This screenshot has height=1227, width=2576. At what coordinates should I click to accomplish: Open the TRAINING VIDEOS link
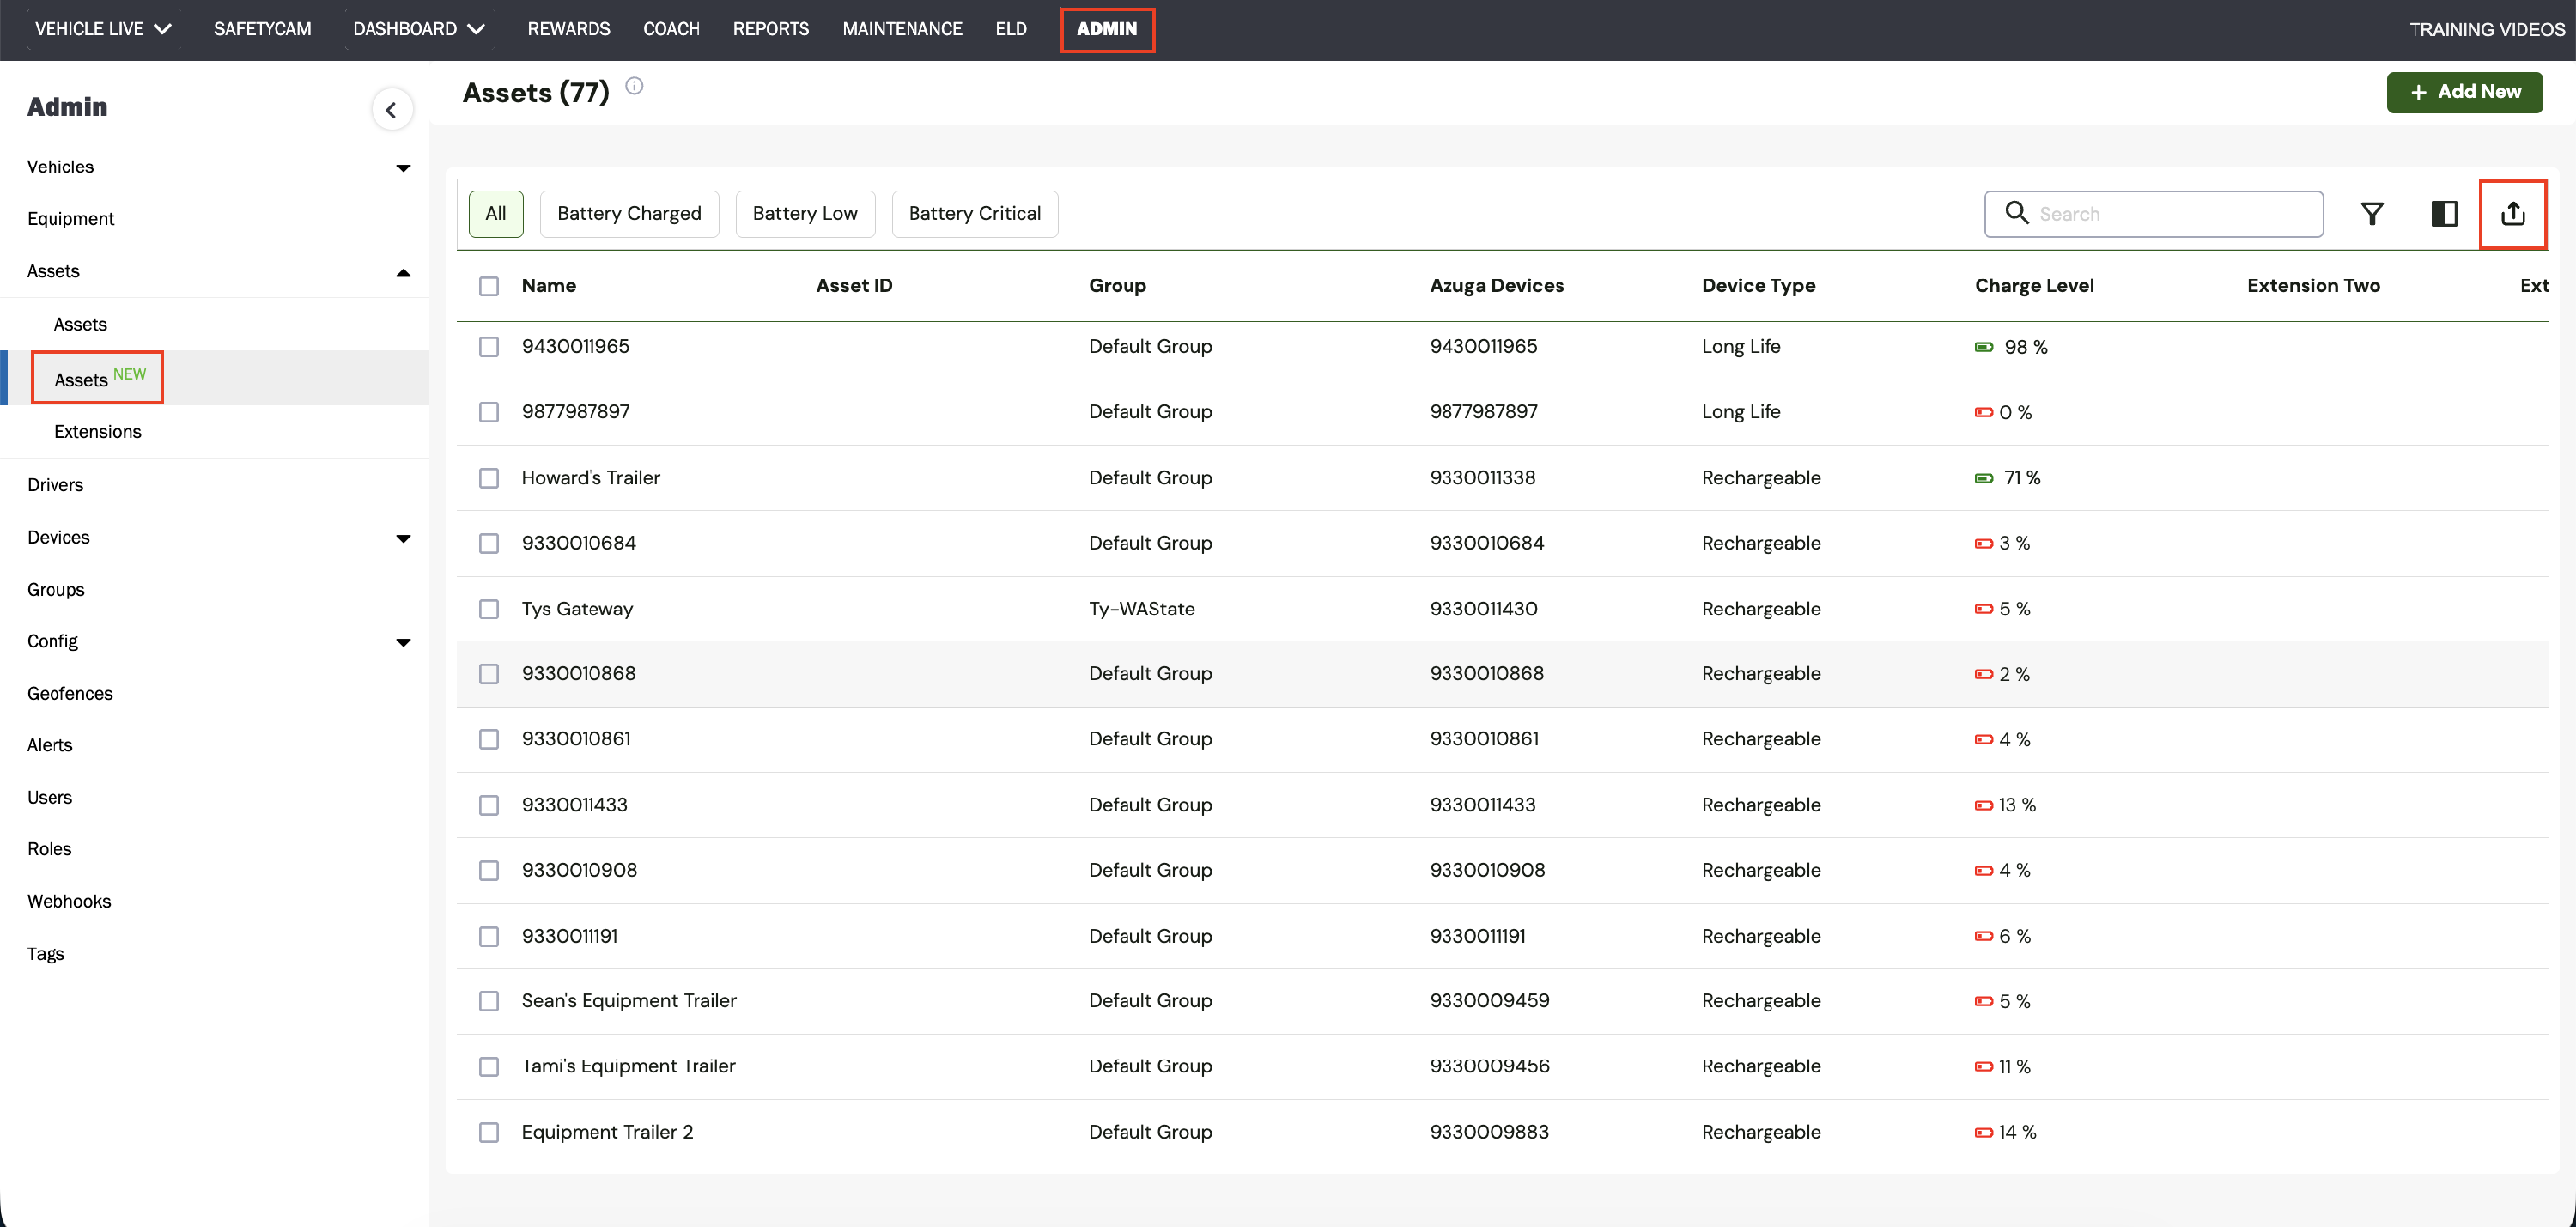click(x=2486, y=29)
